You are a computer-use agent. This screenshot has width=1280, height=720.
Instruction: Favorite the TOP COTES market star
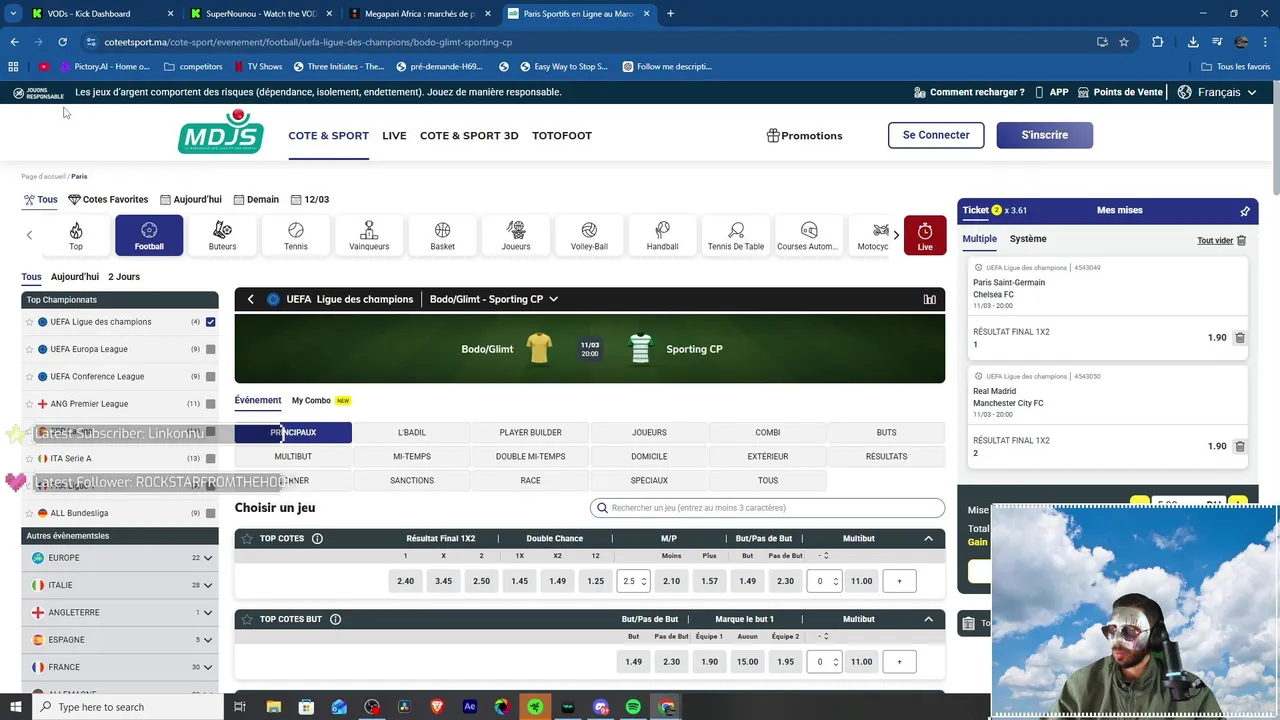247,538
